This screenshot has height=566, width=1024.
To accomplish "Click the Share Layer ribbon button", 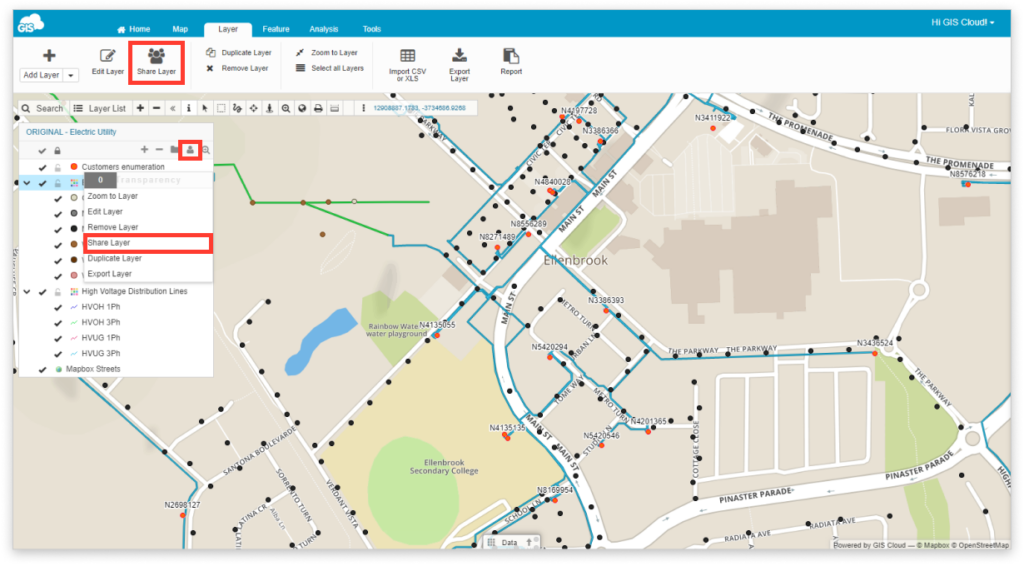I will coord(156,63).
